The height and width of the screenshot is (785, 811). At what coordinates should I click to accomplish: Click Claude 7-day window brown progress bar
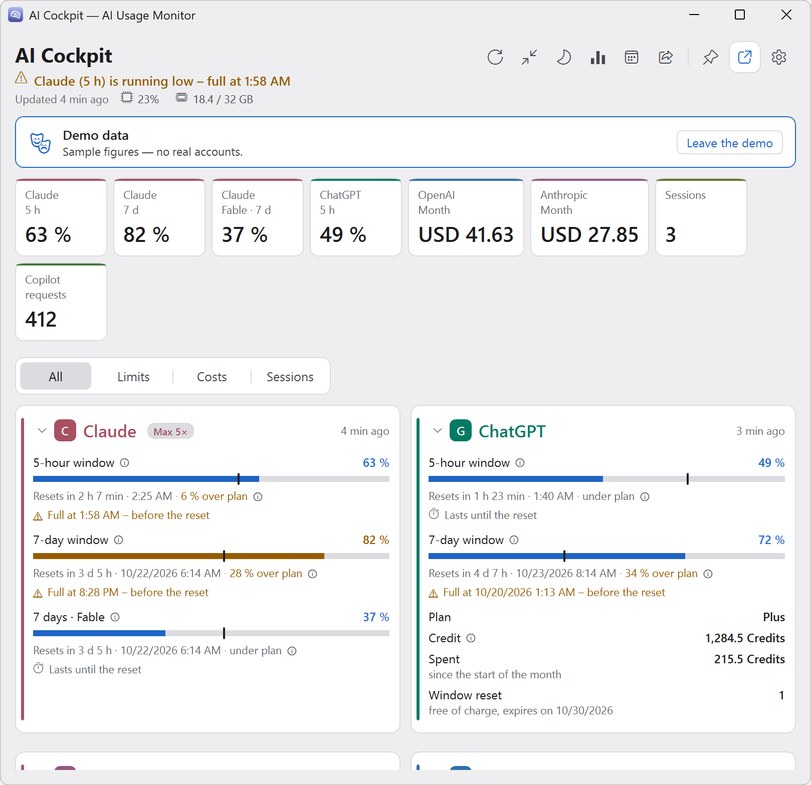[211, 556]
